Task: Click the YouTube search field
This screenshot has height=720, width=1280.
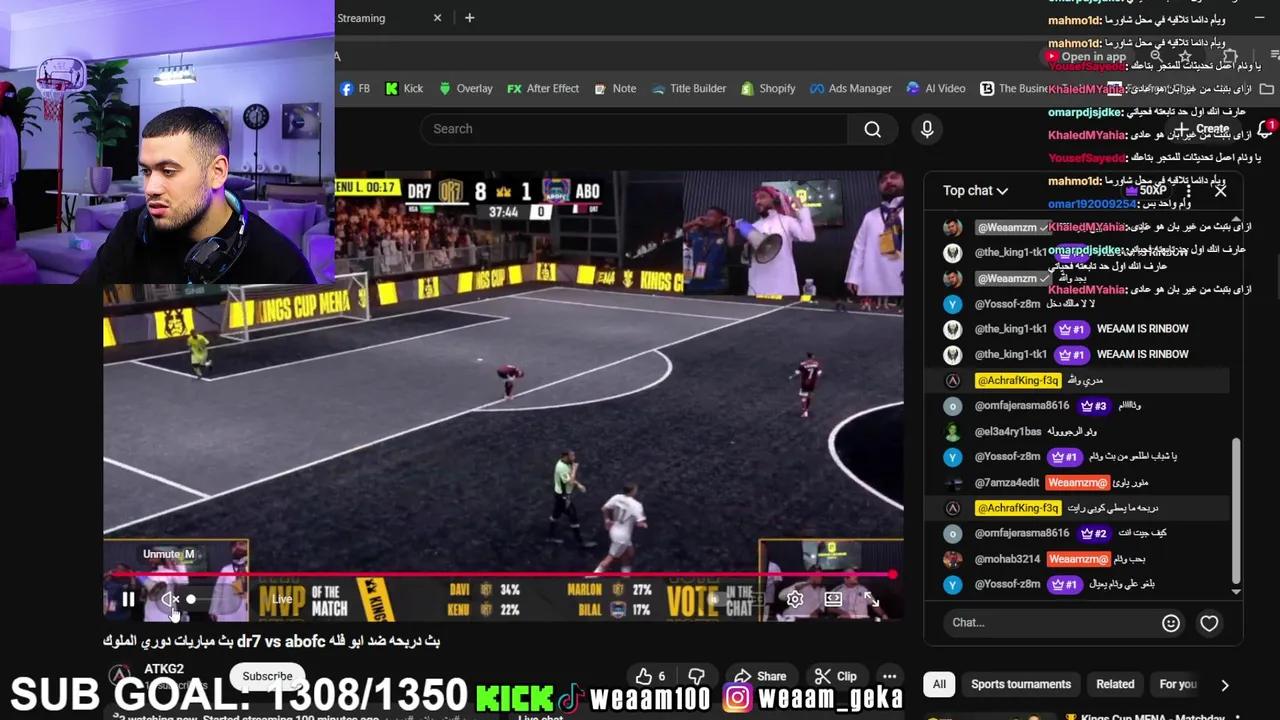Action: tap(634, 129)
